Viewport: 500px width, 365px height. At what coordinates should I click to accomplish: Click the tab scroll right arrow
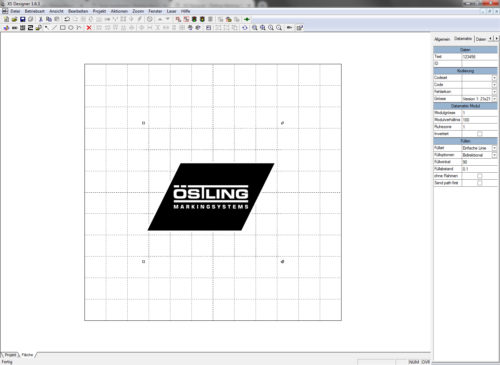click(496, 39)
